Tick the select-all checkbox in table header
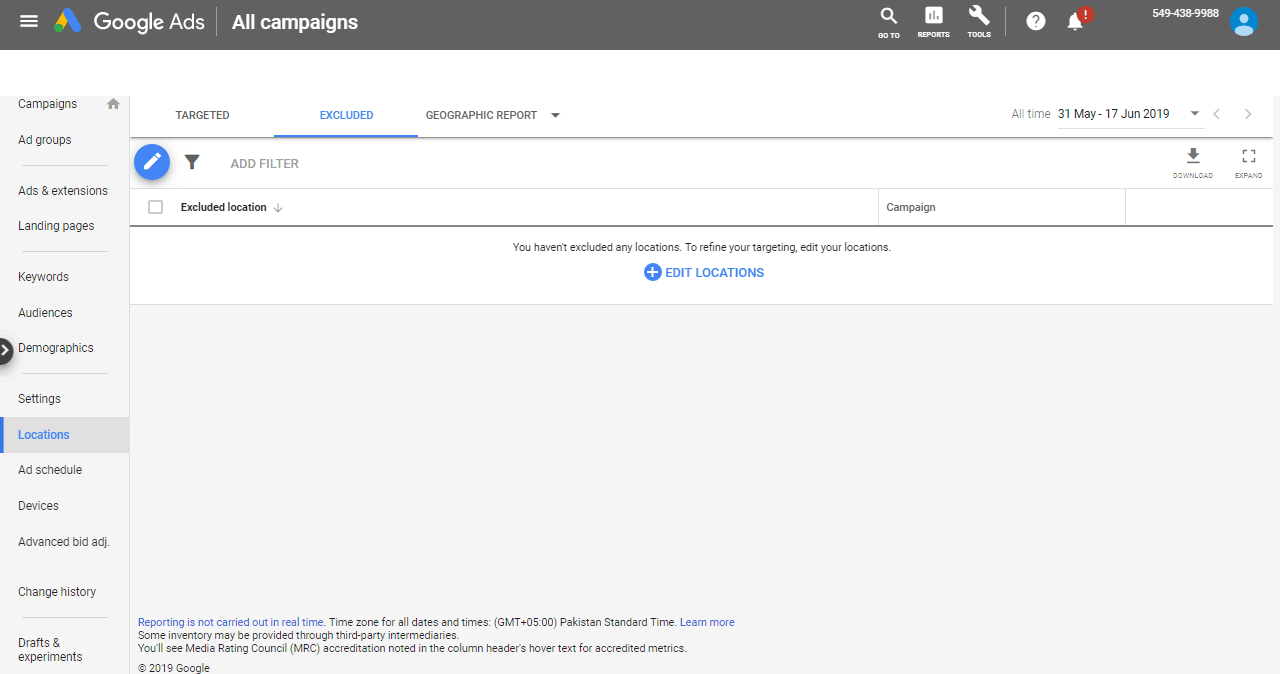Image resolution: width=1280 pixels, height=674 pixels. (x=155, y=207)
